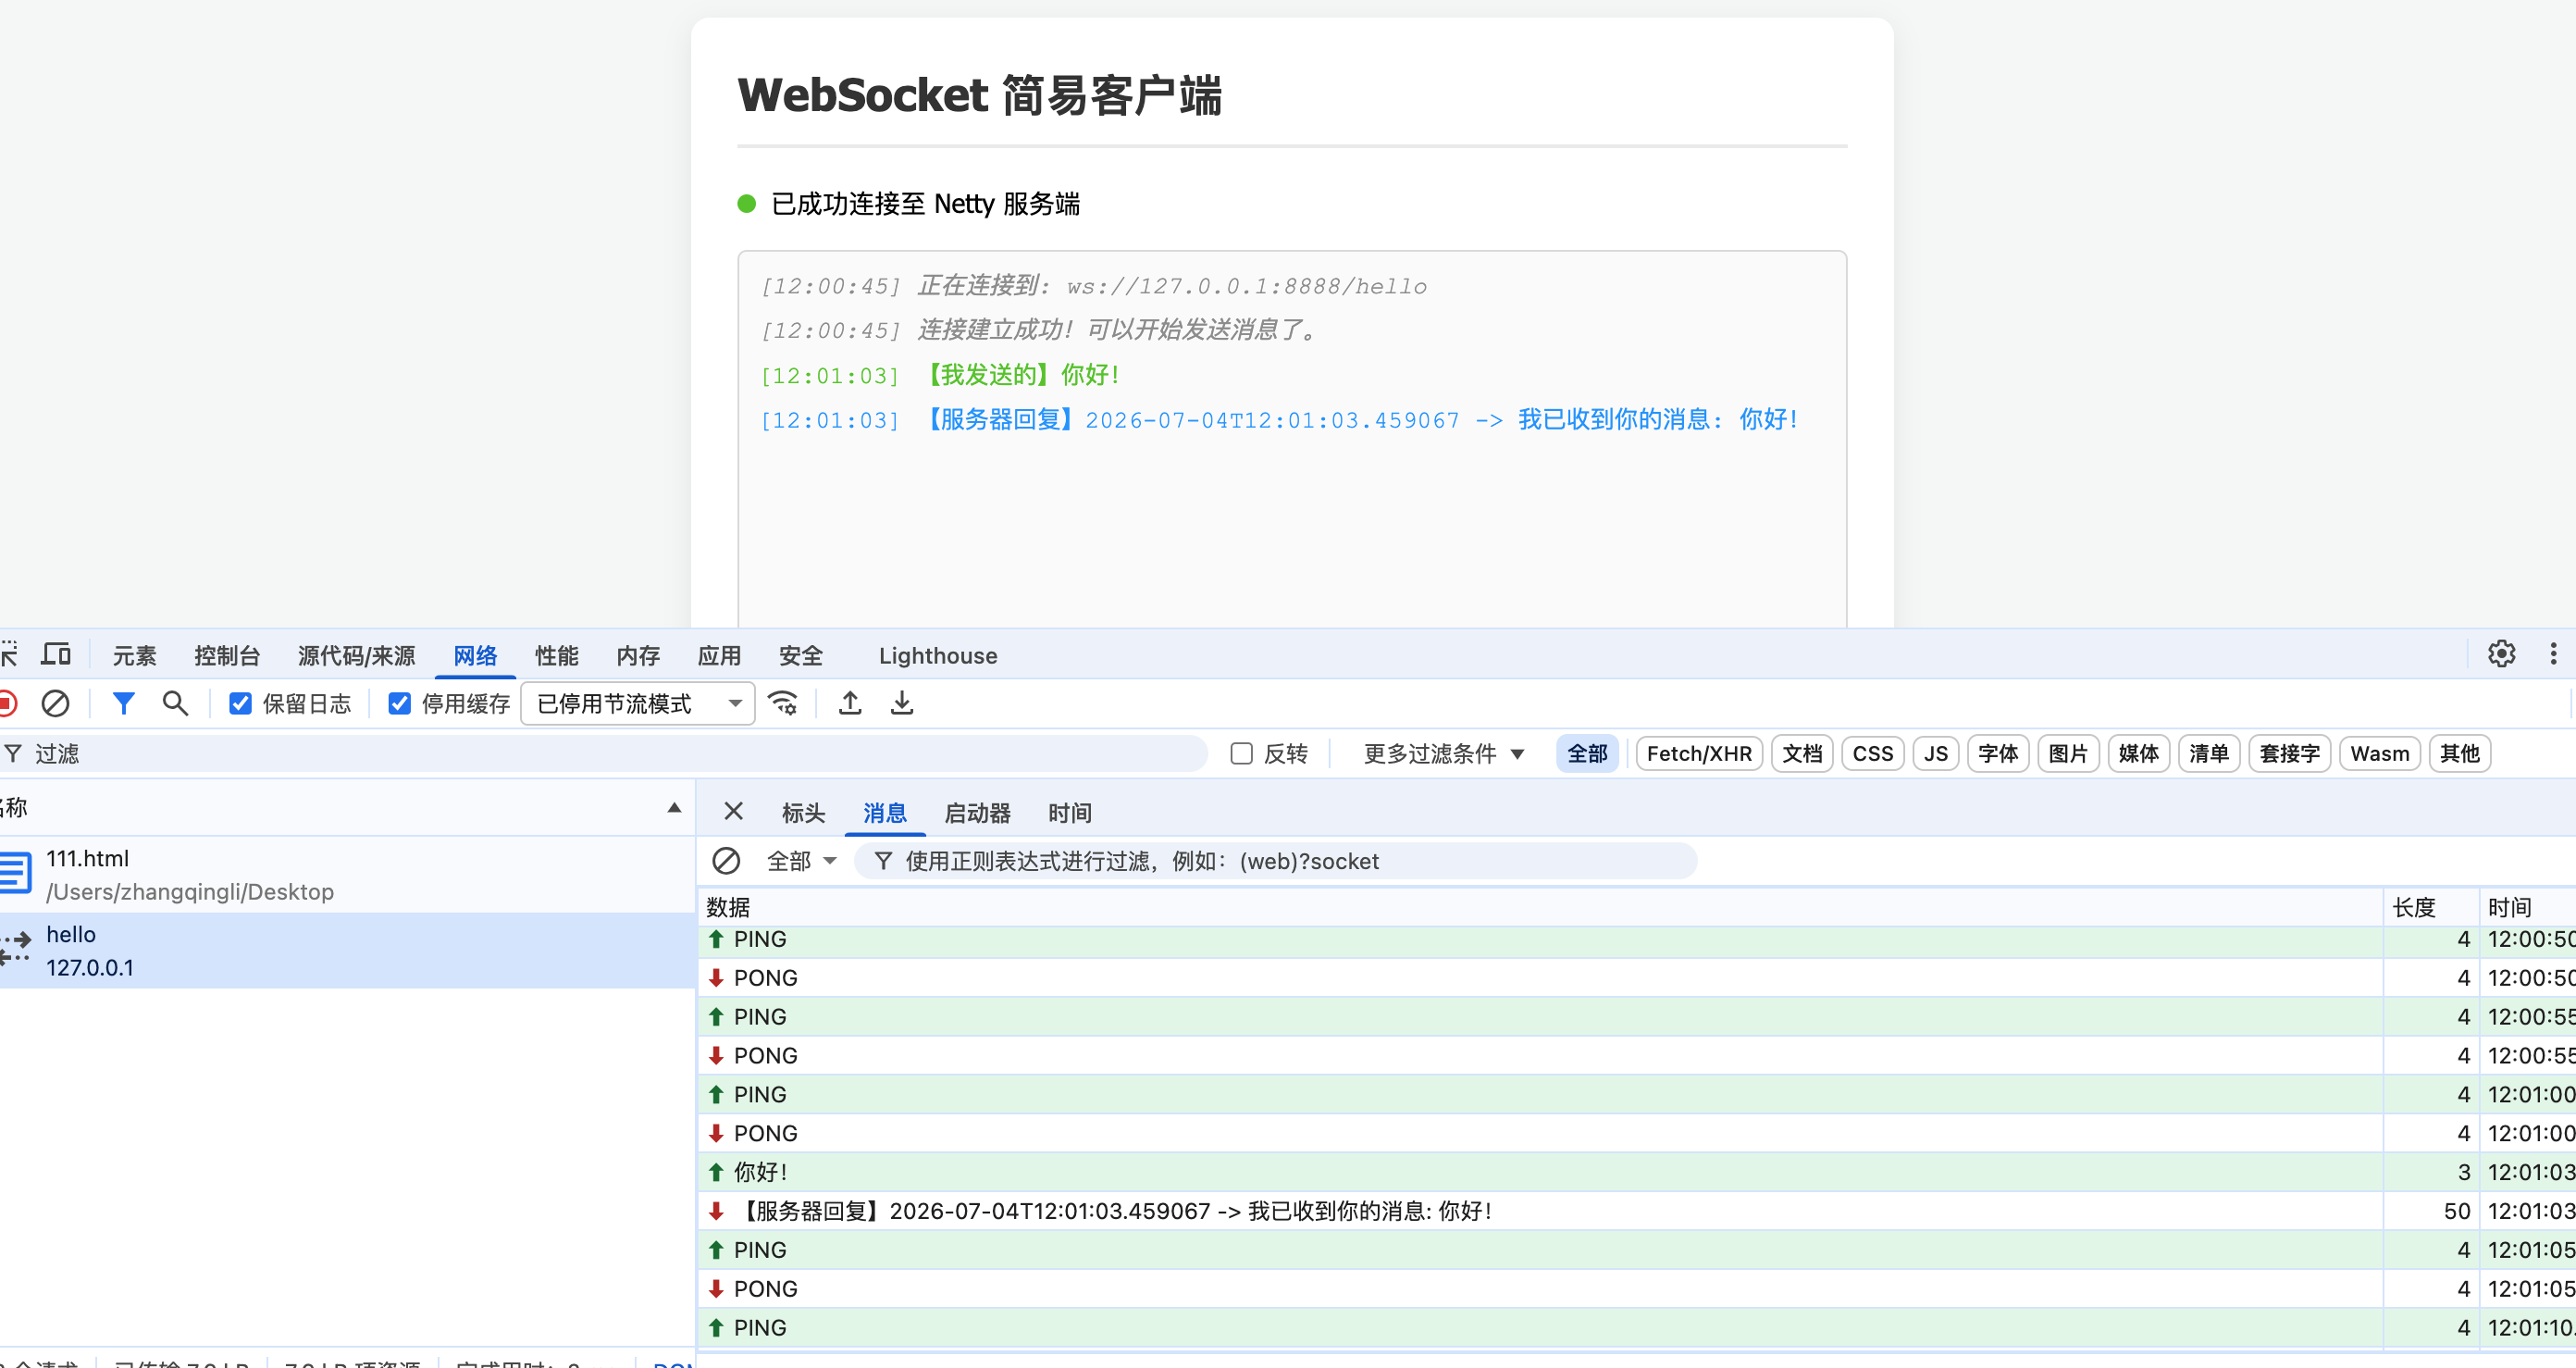
Task: Filter by 图片 type
Action: coord(2068,753)
